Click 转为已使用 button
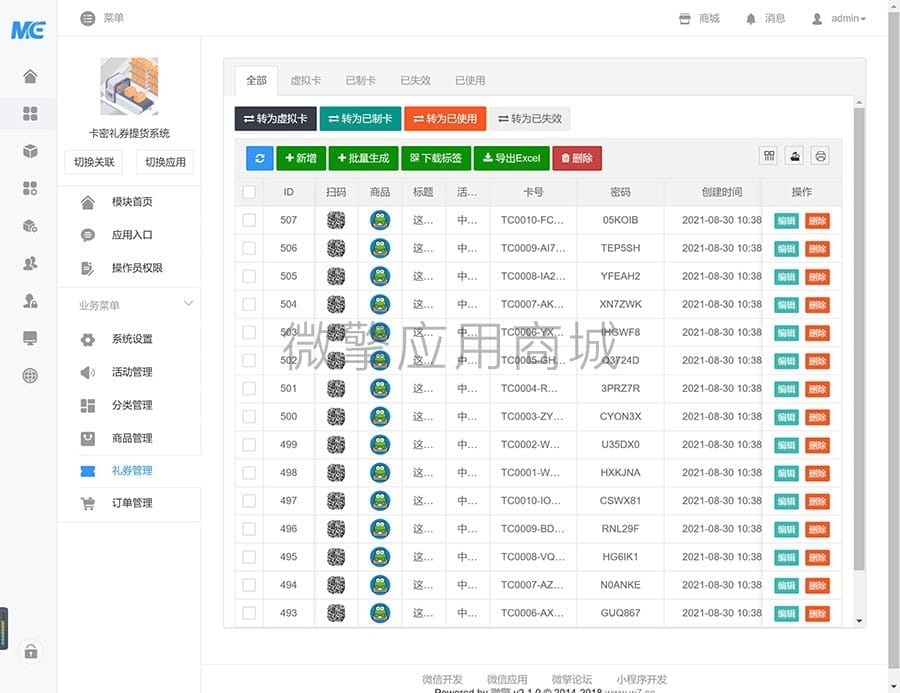Viewport: 900px width, 693px height. pos(445,119)
